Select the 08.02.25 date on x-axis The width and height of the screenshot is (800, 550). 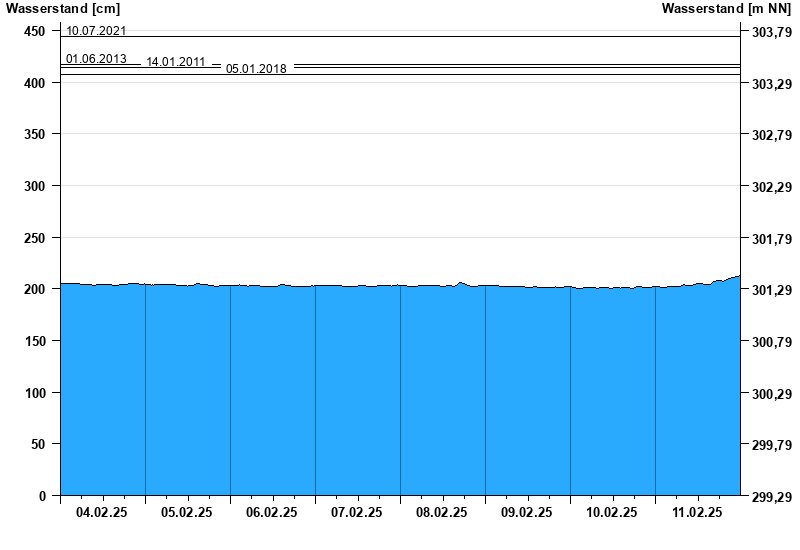[x=443, y=512]
